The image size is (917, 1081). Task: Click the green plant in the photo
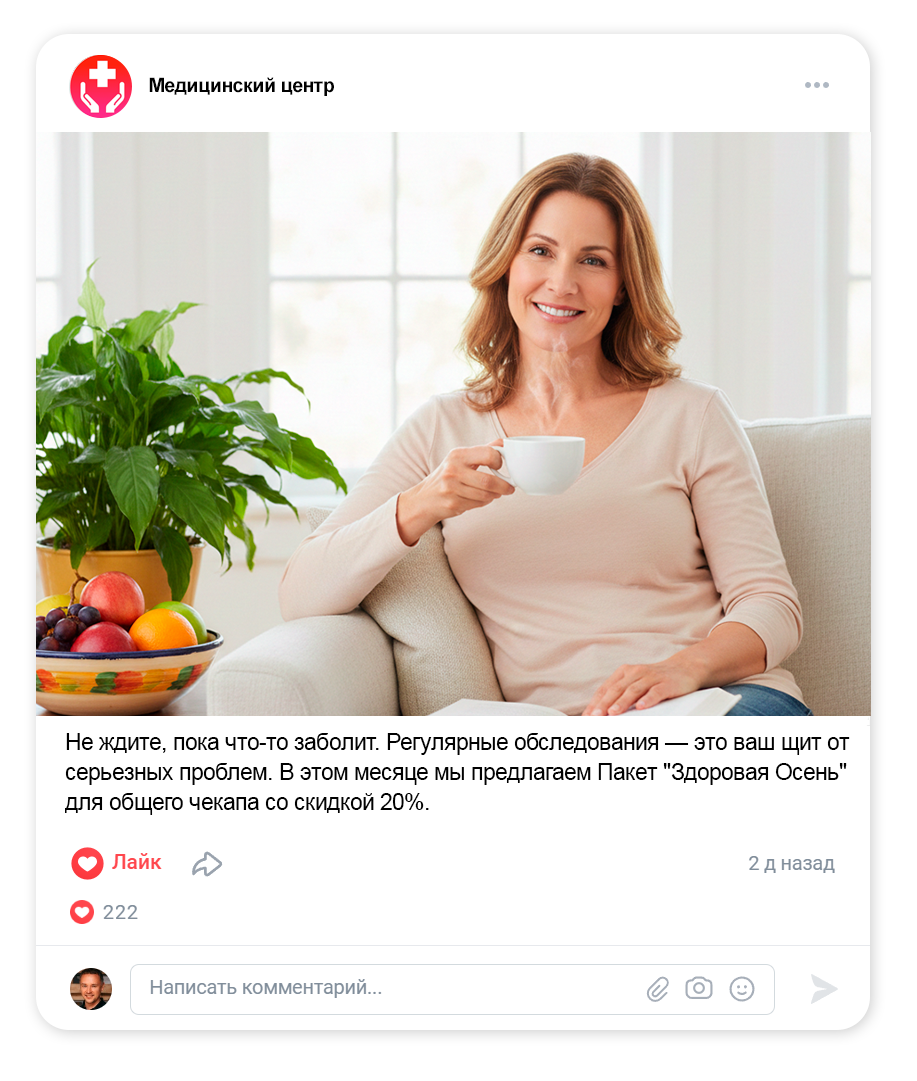click(x=172, y=427)
